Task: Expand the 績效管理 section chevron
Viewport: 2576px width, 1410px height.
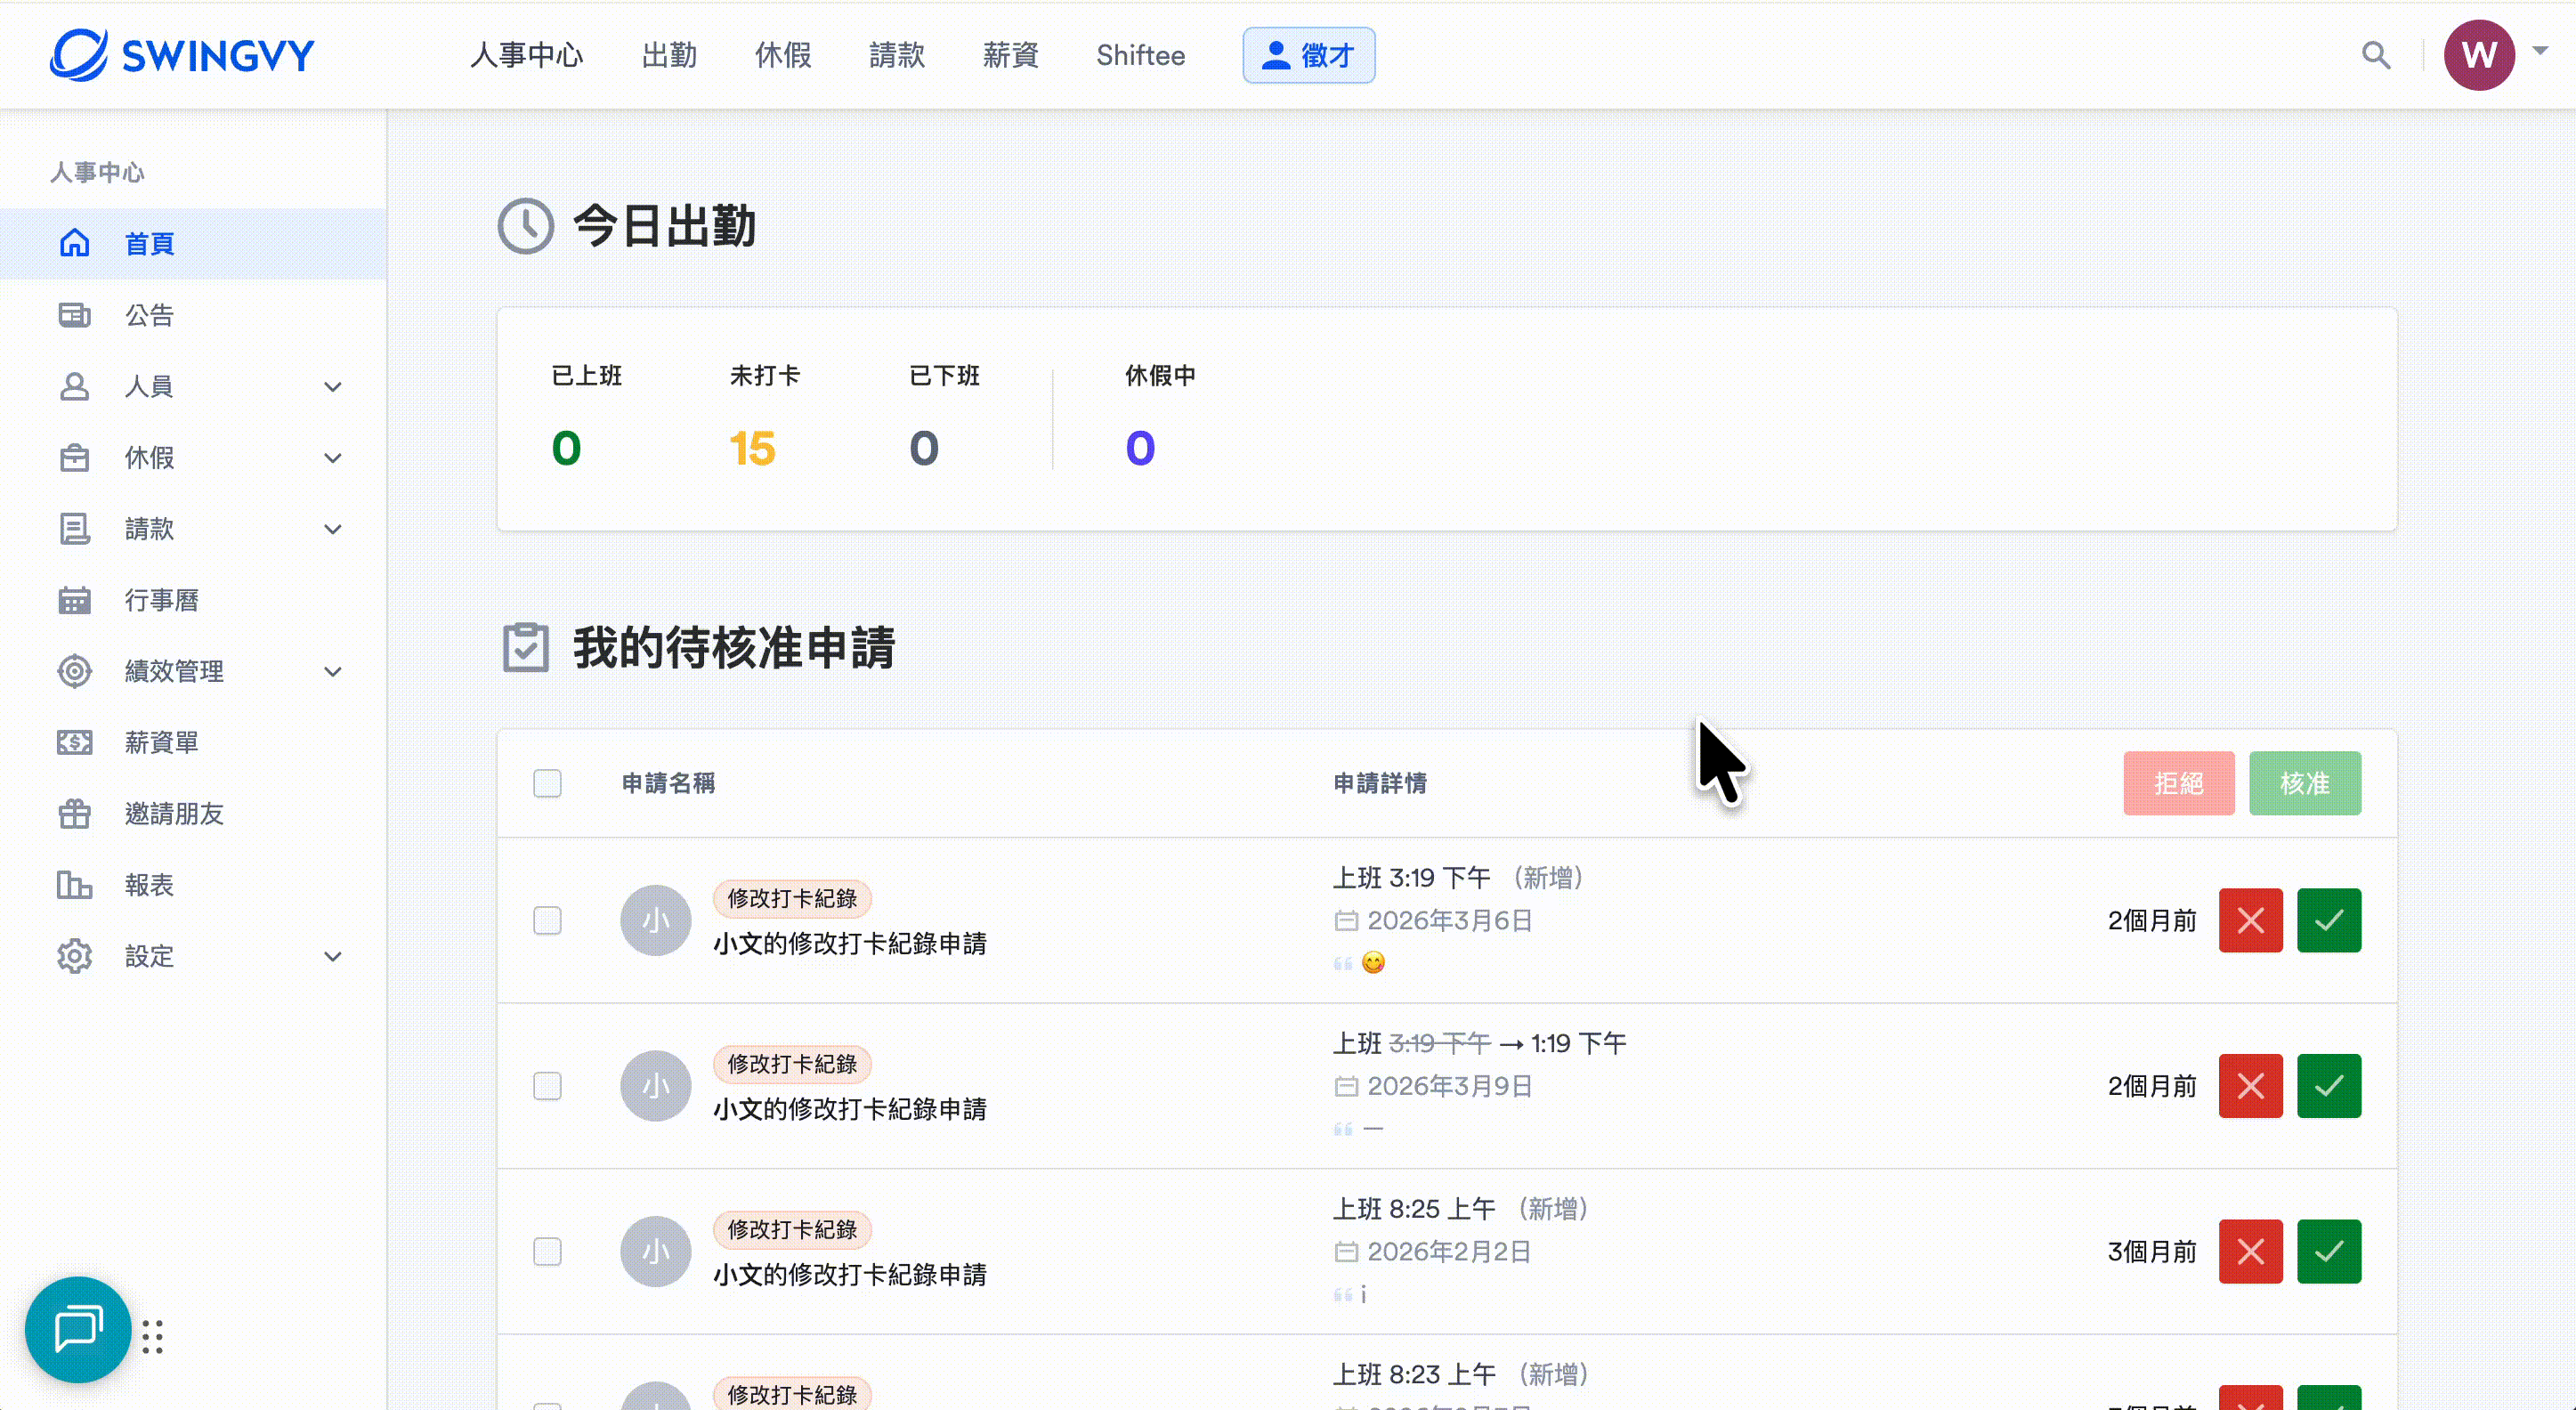Action: tap(333, 672)
